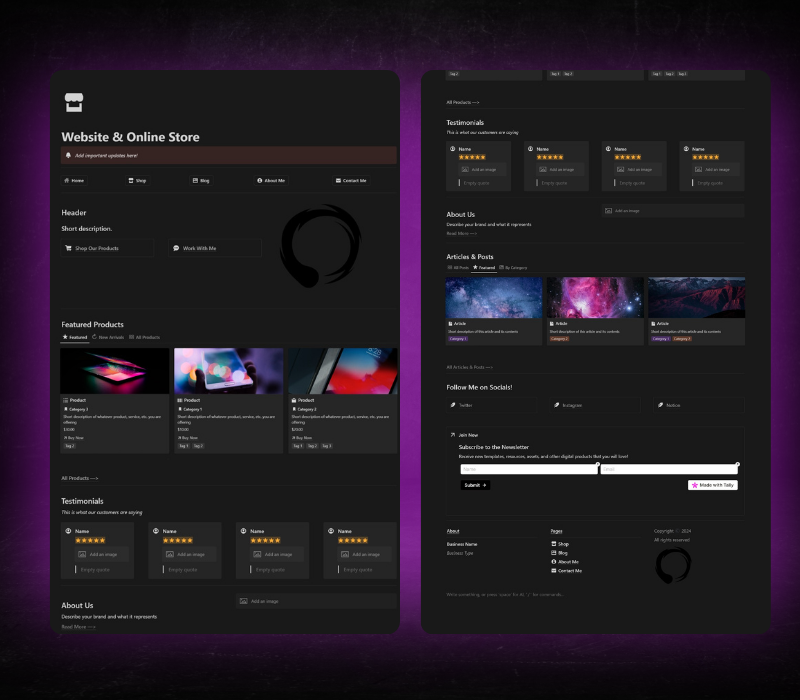Open the Shop link in footer Pages
Screen dimensions: 800x700
pos(560,544)
